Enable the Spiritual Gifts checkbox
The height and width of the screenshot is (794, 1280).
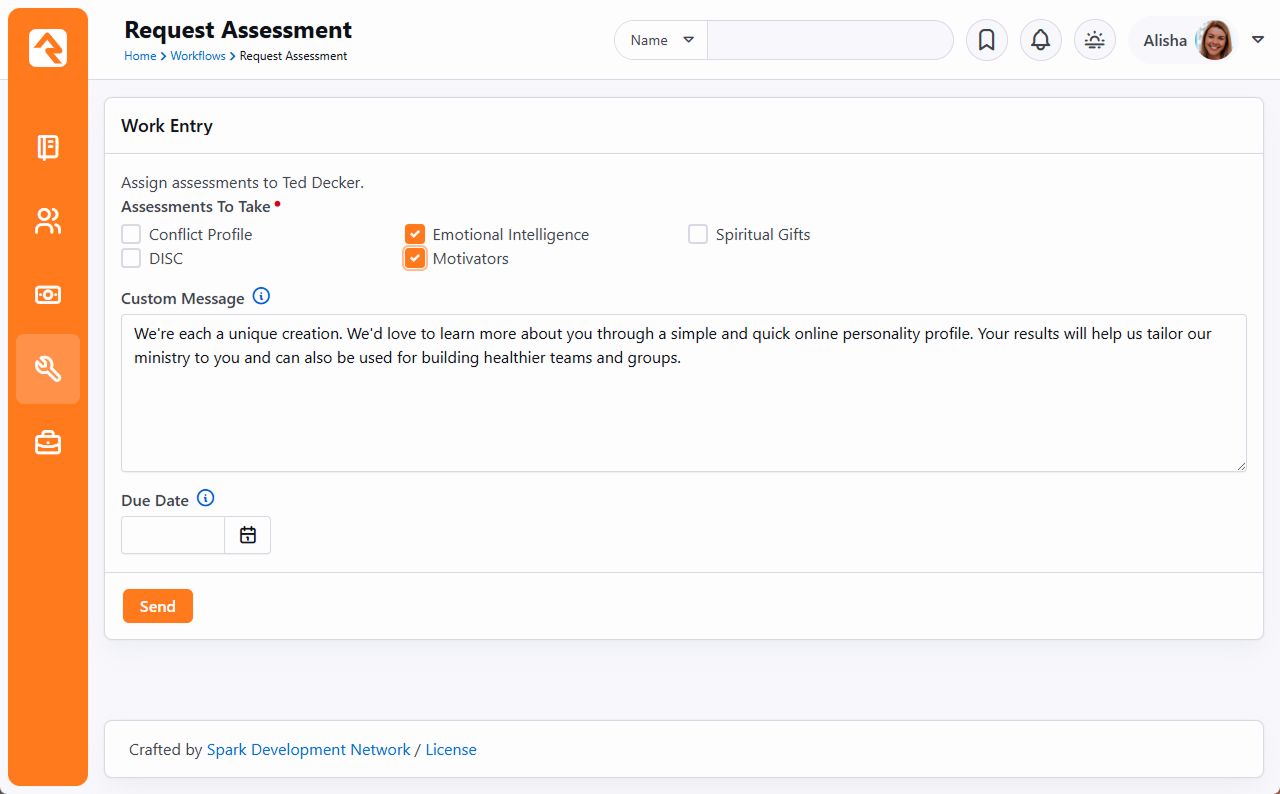click(698, 234)
